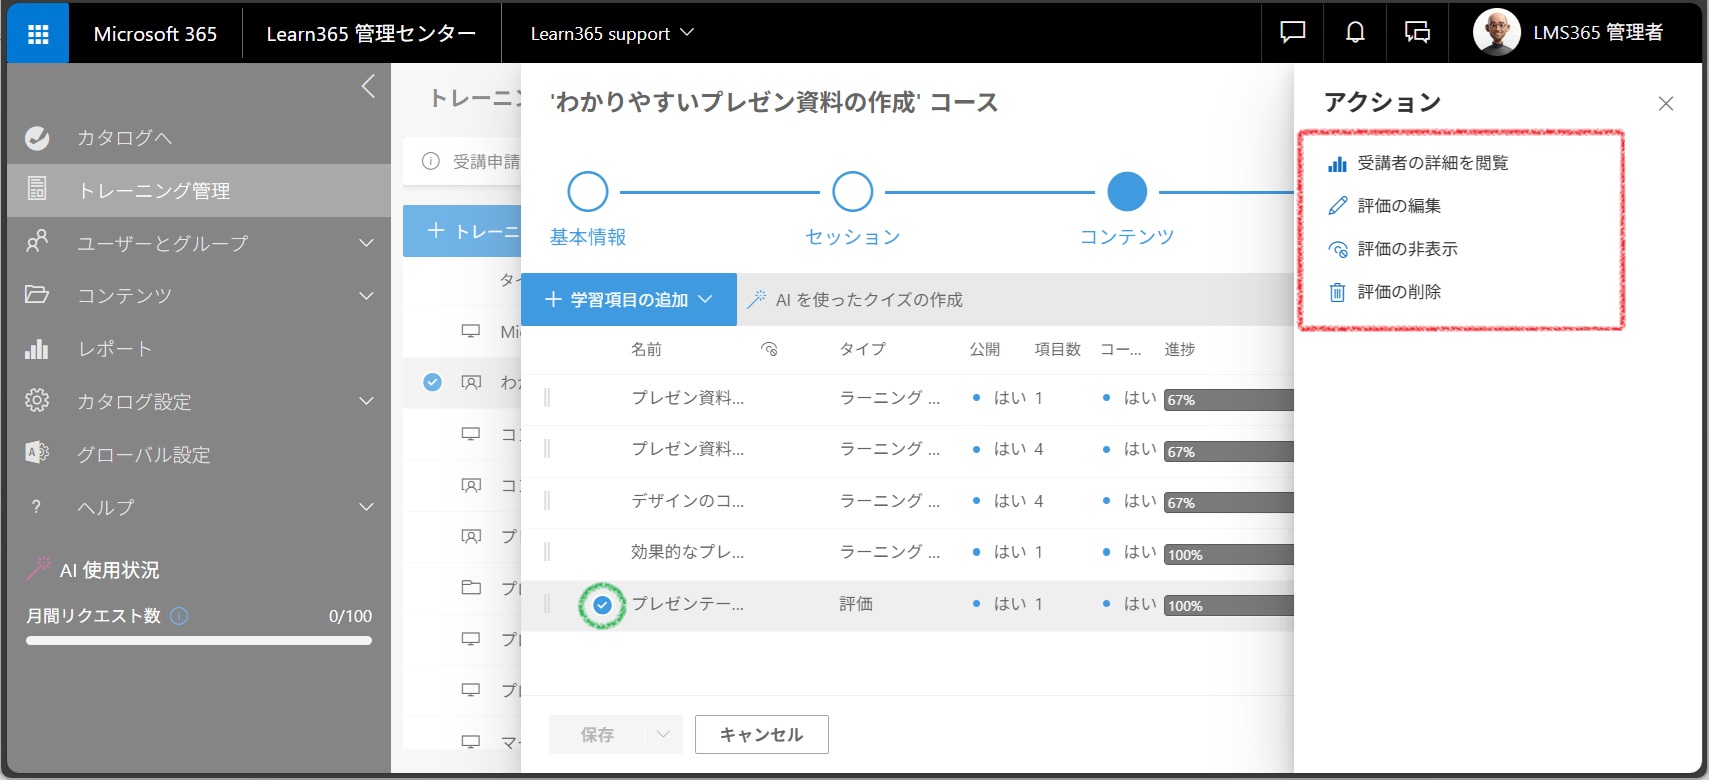Click the Microsoft 365 header link
This screenshot has height=780, width=1709.
[x=155, y=34]
